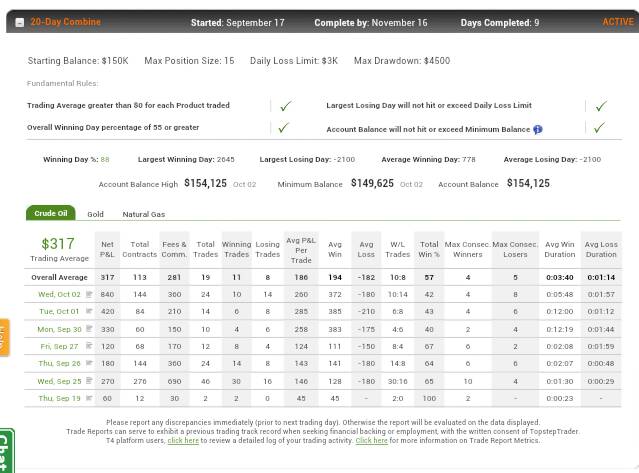Click Account Balance High value $154,125
Screen dimensions: 639x473
pos(205,183)
